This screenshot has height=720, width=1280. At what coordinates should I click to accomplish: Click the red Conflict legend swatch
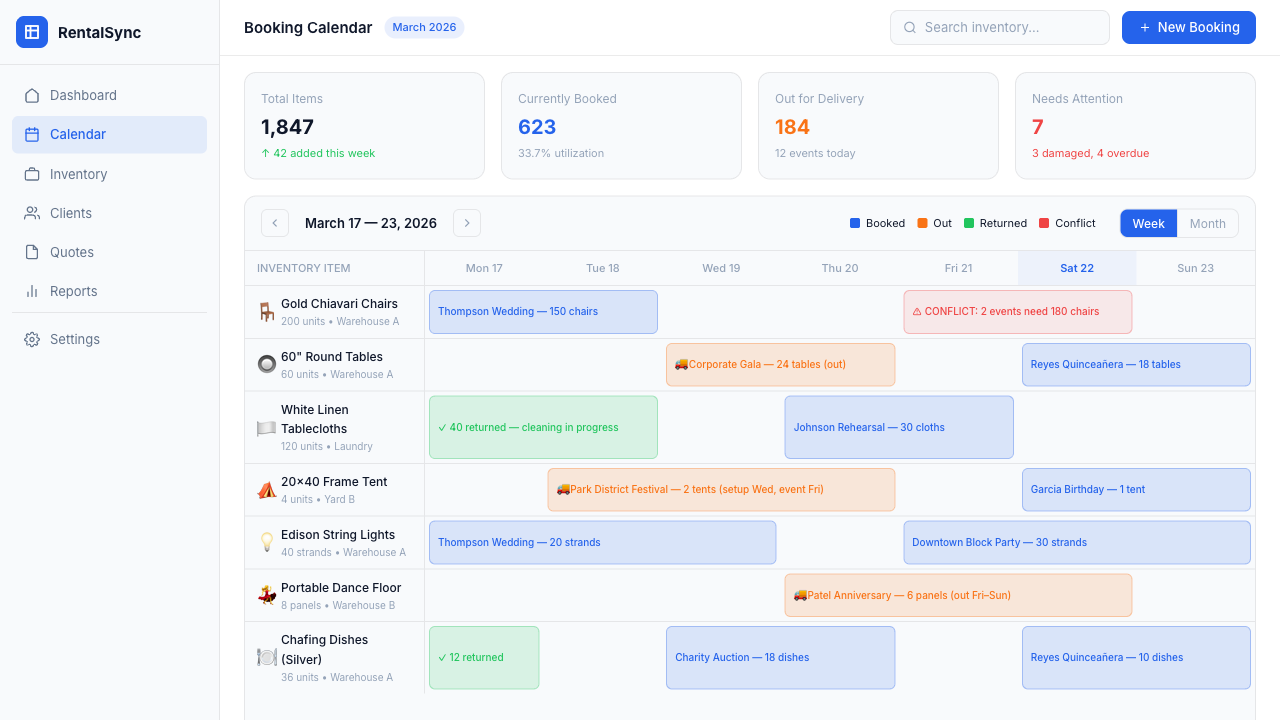[x=1044, y=223]
